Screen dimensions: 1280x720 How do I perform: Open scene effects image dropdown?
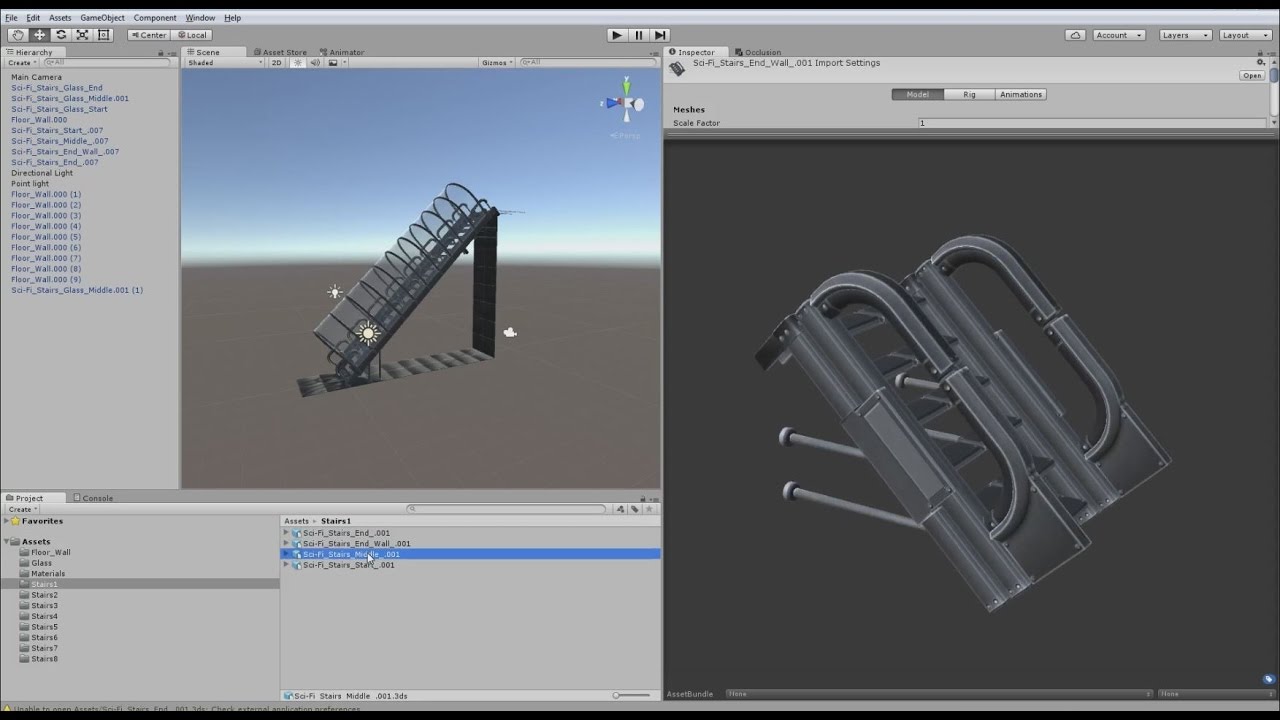(x=335, y=62)
